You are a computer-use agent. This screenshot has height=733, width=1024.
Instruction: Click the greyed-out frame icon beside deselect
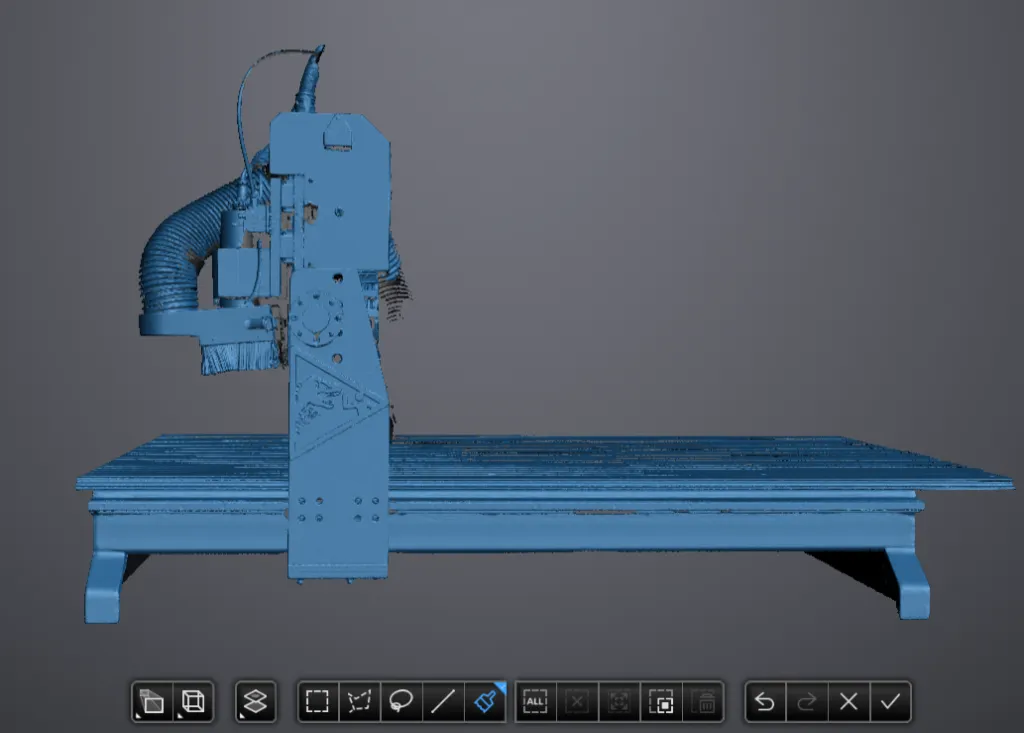click(x=619, y=702)
